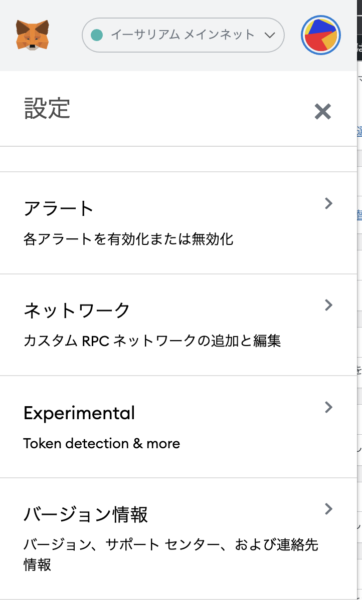Click the Token detection & more subtitle

(x=101, y=443)
